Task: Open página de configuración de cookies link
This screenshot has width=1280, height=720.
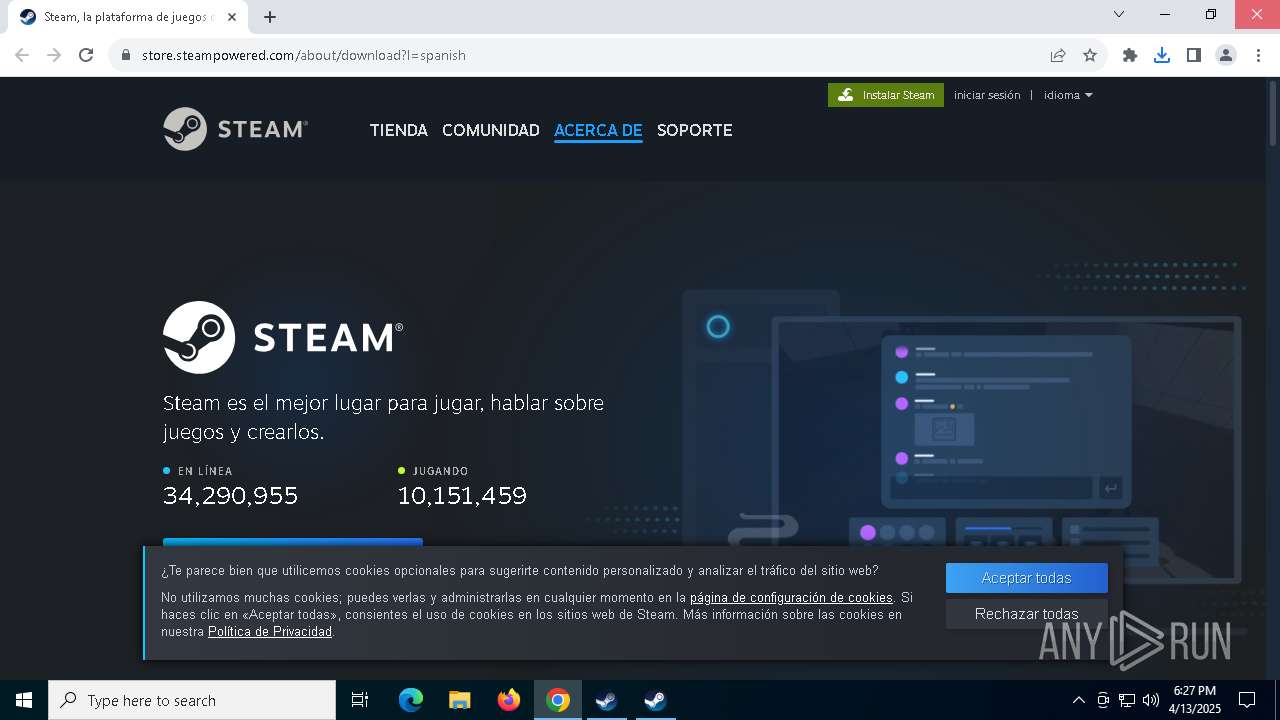Action: pos(791,598)
